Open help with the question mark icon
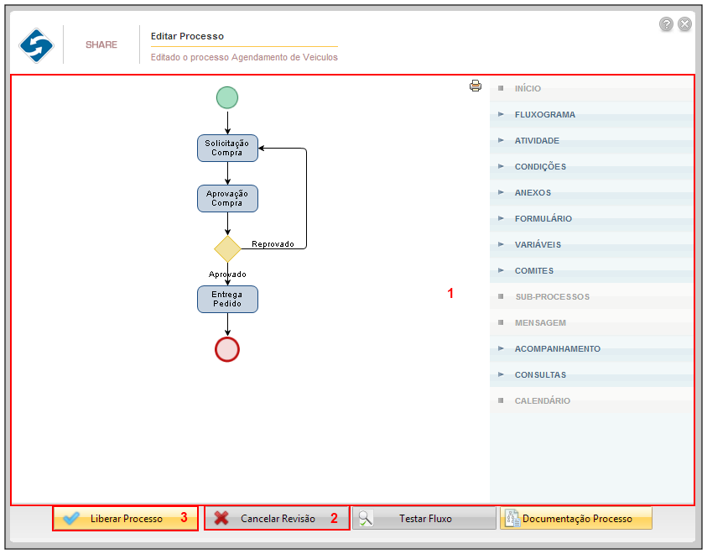Screen dimensions: 707x554 click(x=666, y=24)
